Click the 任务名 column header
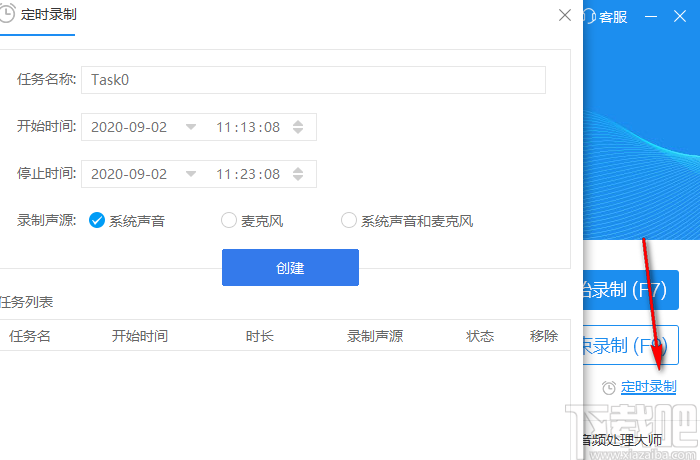The image size is (700, 460). click(30, 336)
